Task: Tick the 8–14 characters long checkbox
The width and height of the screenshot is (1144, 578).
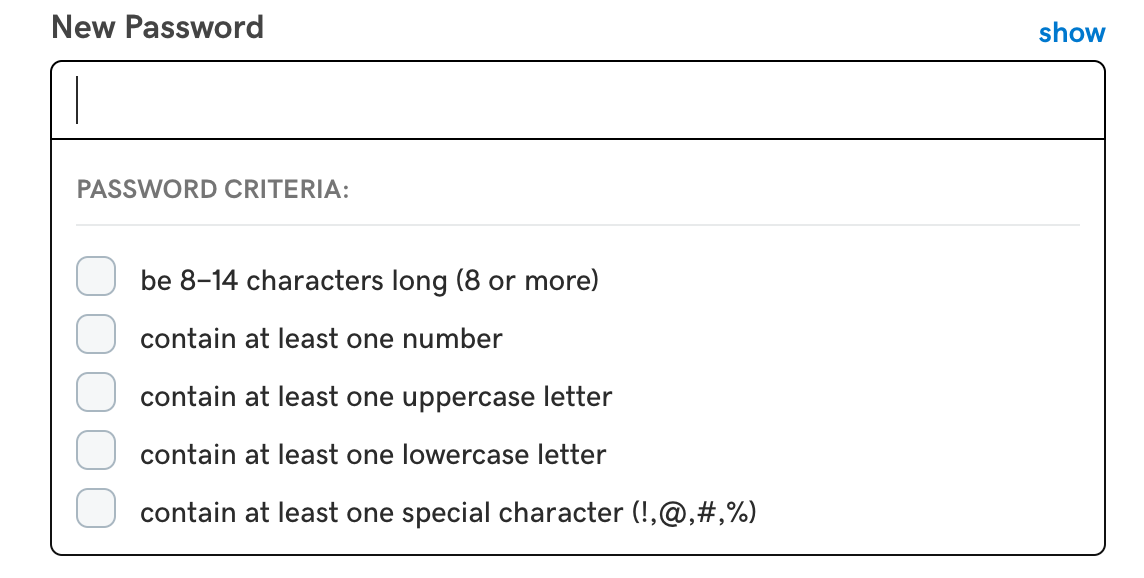Action: [97, 277]
